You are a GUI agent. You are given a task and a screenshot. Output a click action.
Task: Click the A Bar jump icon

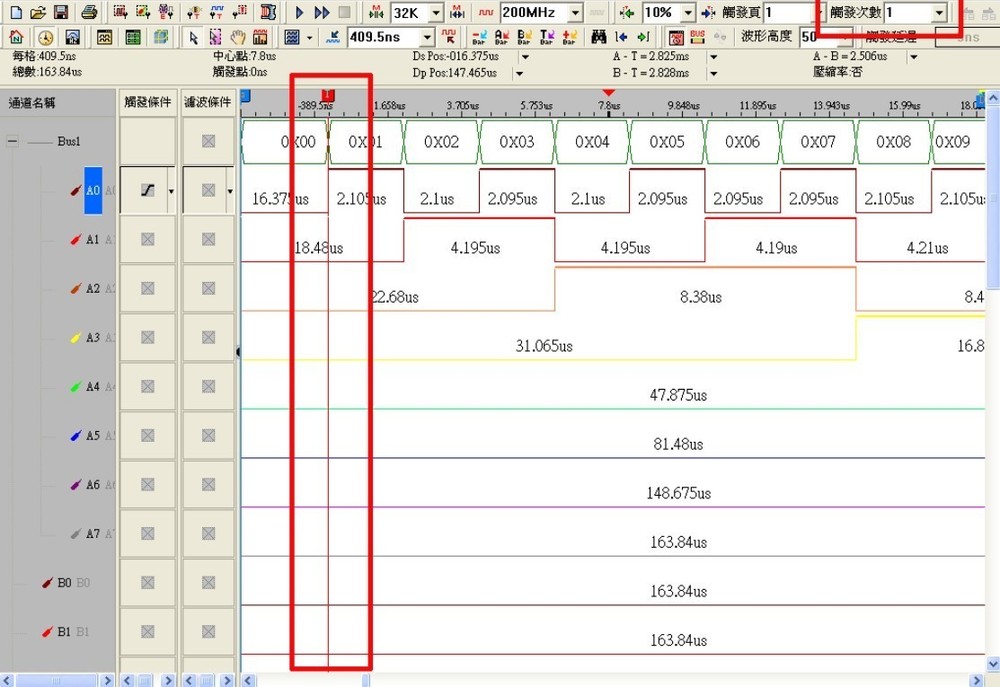tap(501, 37)
